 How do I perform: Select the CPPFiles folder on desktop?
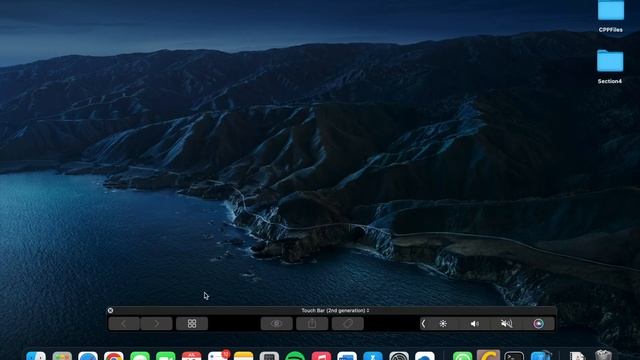(611, 10)
